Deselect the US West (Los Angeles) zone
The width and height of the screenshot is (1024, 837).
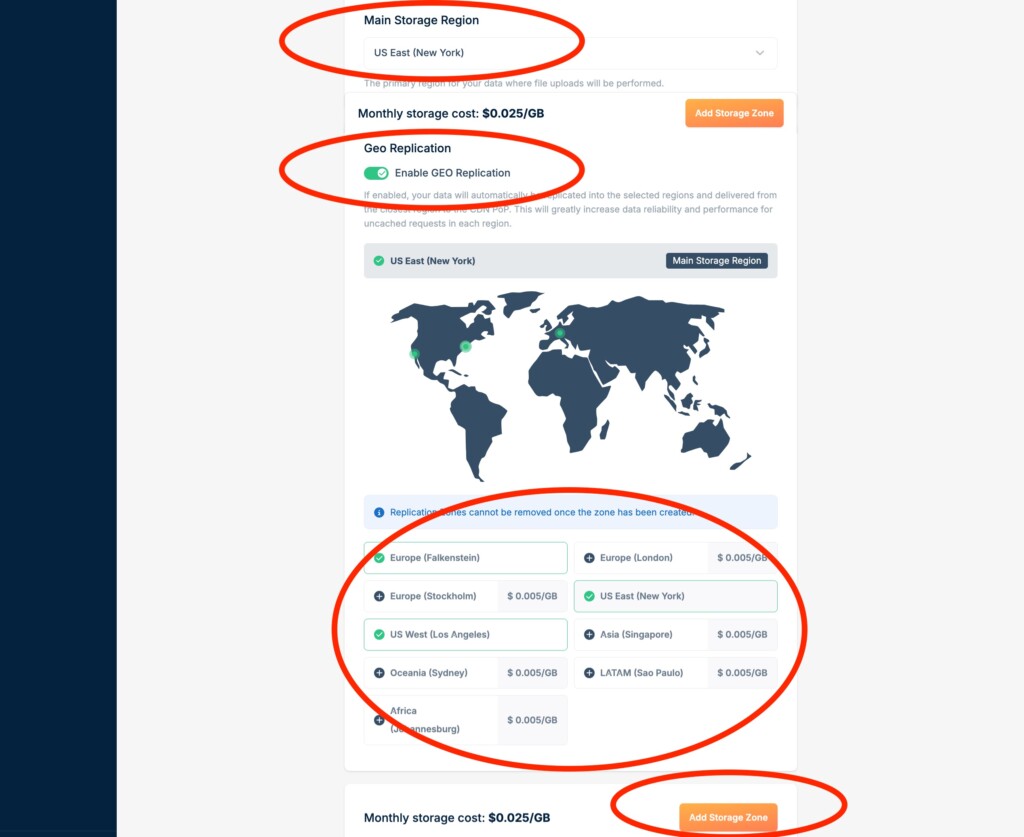(466, 635)
